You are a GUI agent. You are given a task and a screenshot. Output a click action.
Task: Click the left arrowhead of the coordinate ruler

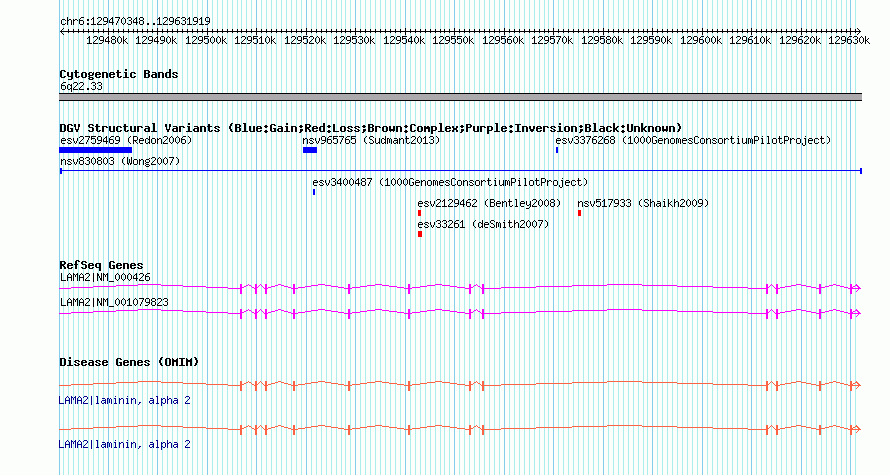pos(62,31)
